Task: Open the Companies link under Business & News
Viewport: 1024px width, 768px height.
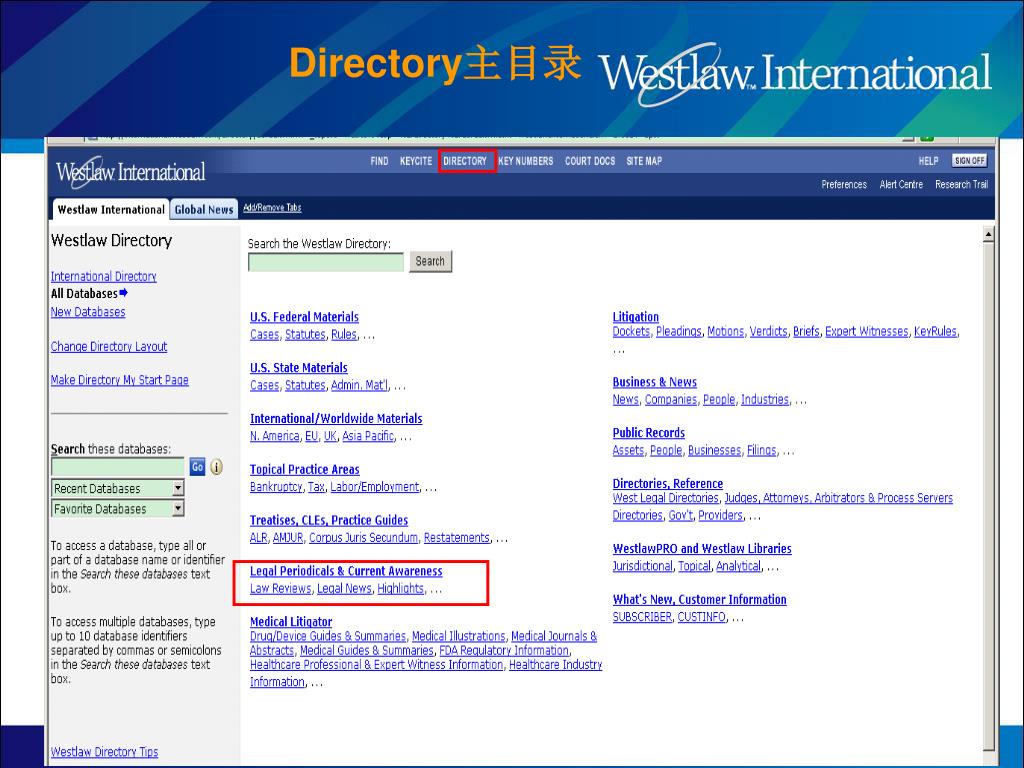Action: click(x=671, y=400)
